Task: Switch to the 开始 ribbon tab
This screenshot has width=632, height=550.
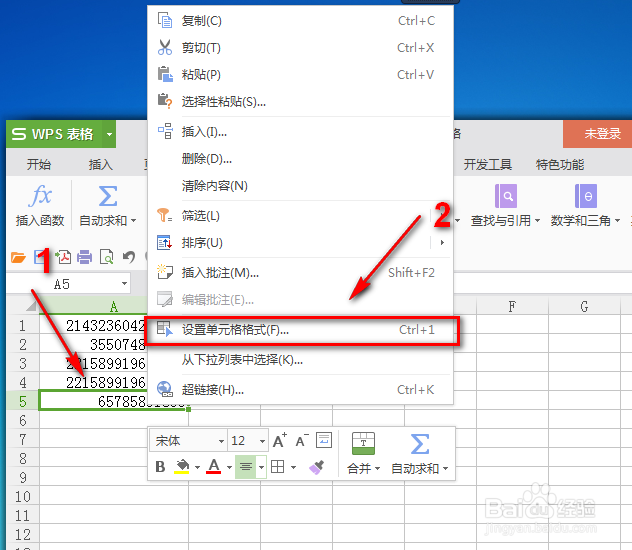Action: [39, 164]
